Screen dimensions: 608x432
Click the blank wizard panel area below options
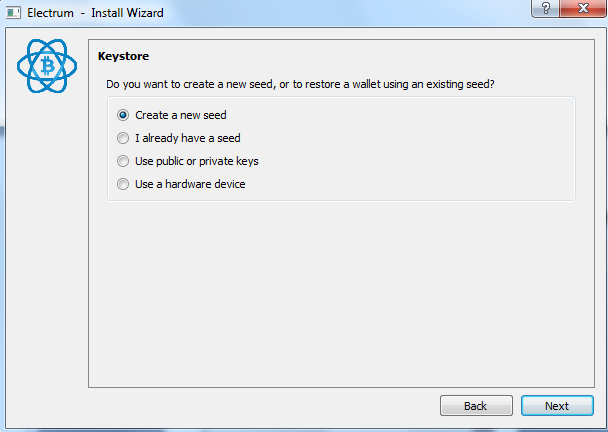(x=341, y=293)
